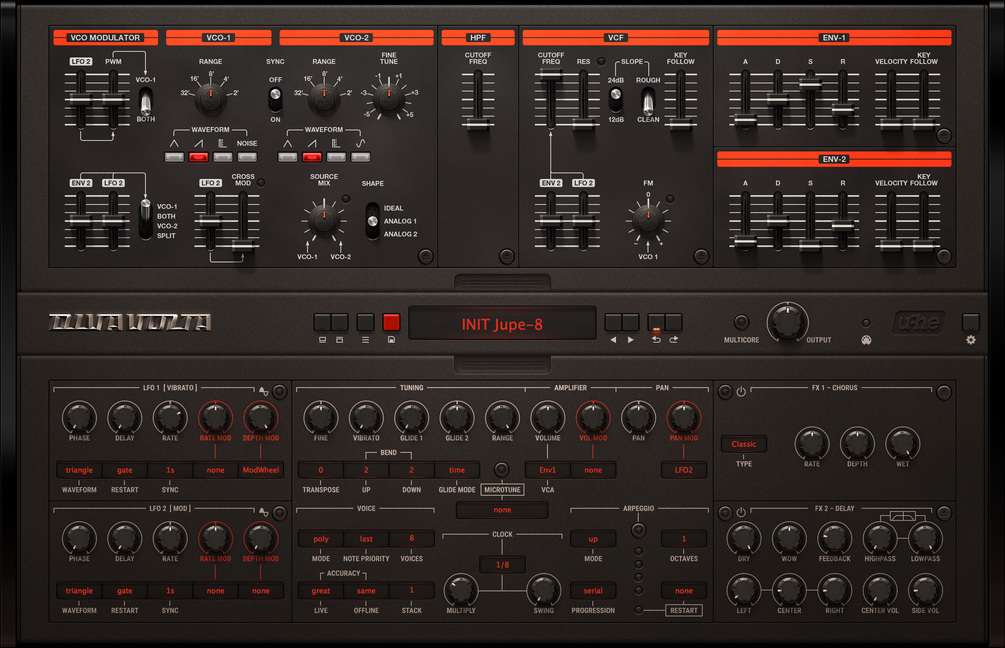Image resolution: width=1005 pixels, height=648 pixels.
Task: Click the VCO-1 panel header
Action: pyautogui.click(x=219, y=38)
